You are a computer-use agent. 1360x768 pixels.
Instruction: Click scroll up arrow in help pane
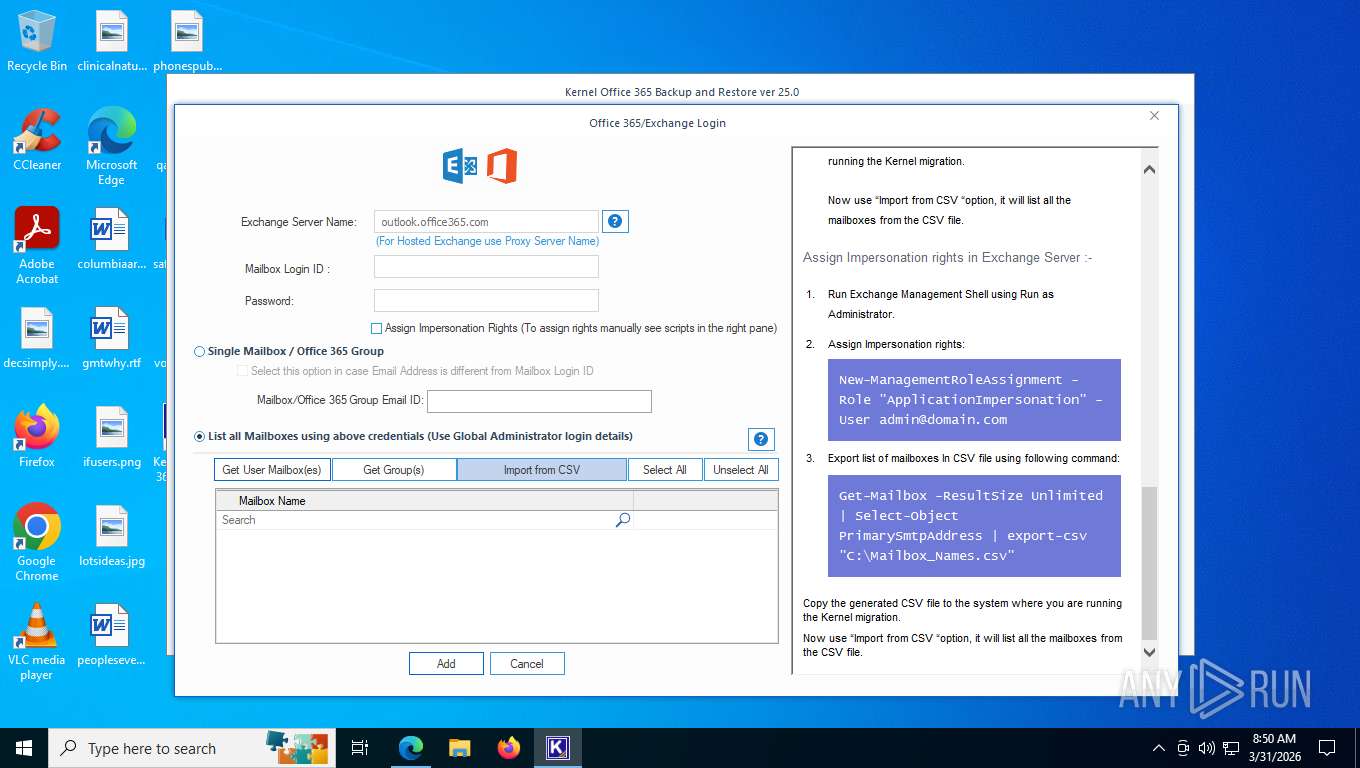[x=1149, y=169]
